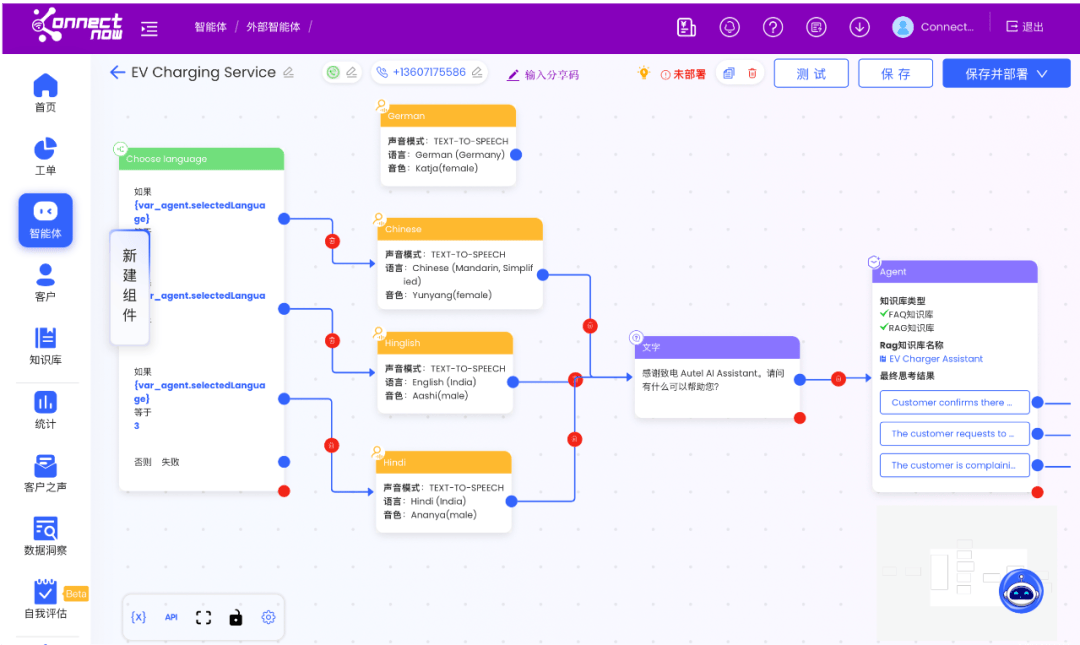Open the variables {x} panel

coord(139,617)
